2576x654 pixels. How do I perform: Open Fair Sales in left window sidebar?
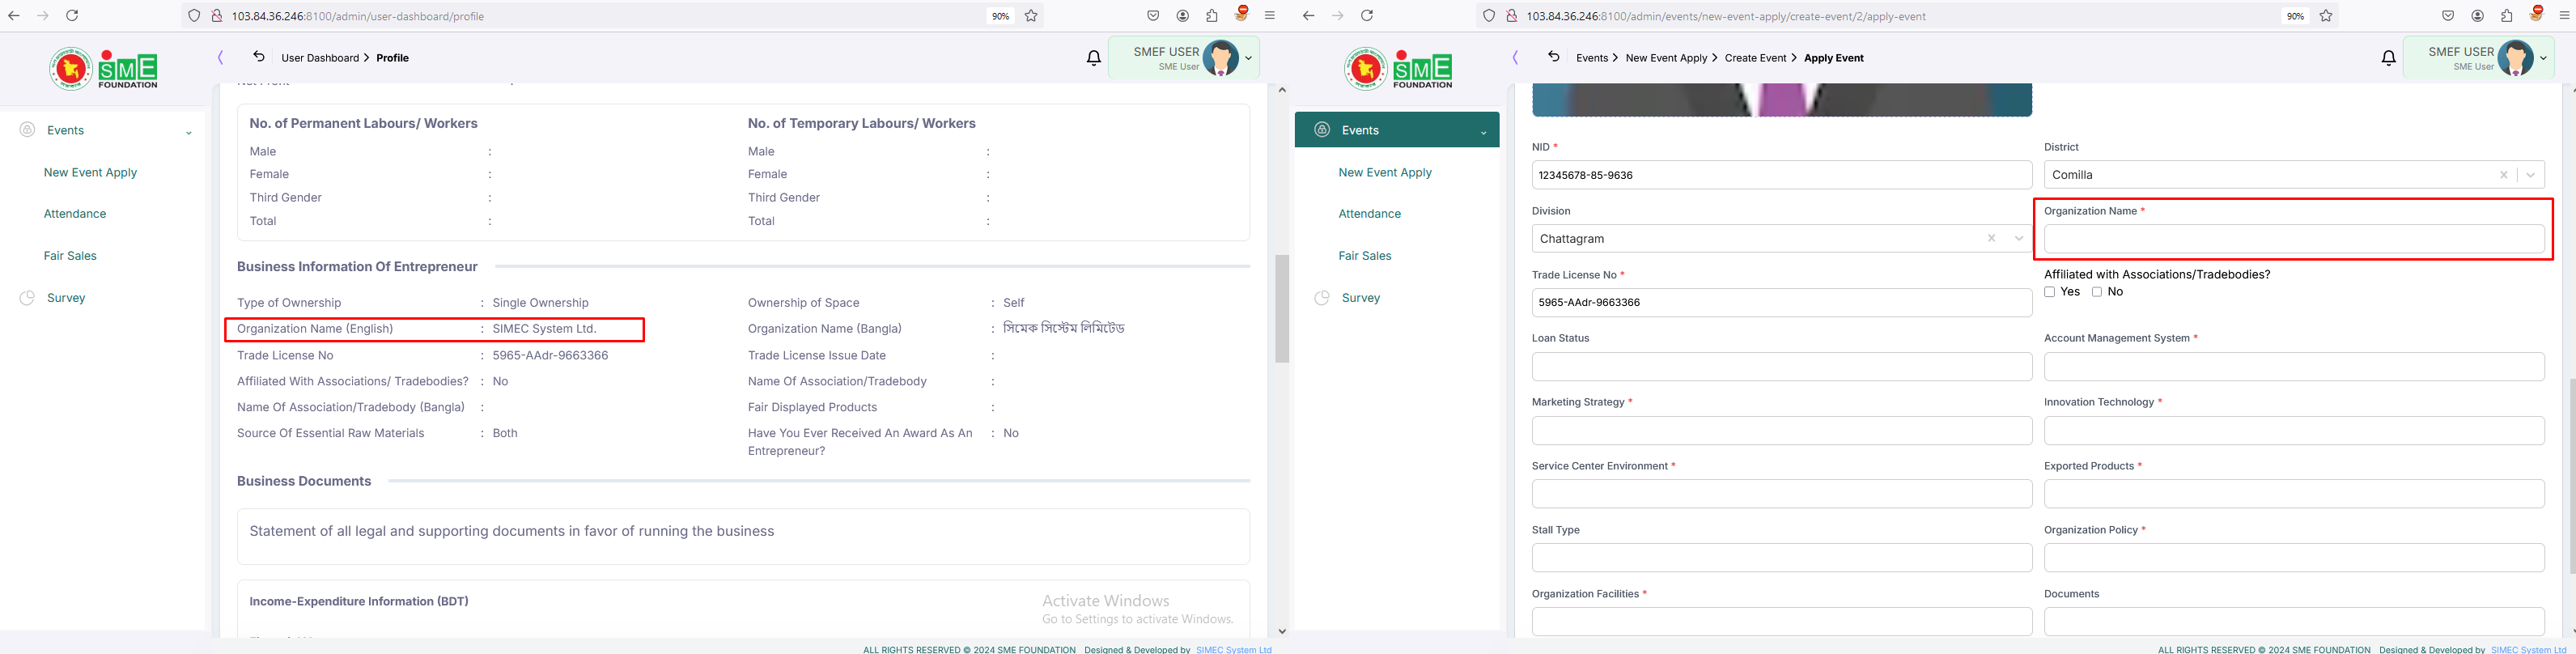point(70,256)
